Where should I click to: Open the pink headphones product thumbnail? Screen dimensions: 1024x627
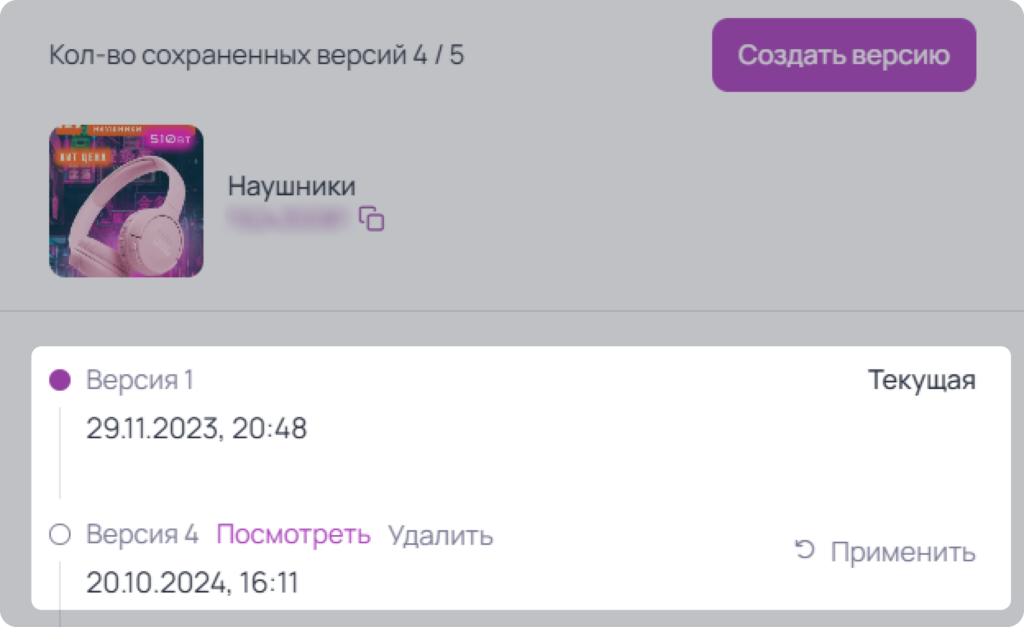126,201
